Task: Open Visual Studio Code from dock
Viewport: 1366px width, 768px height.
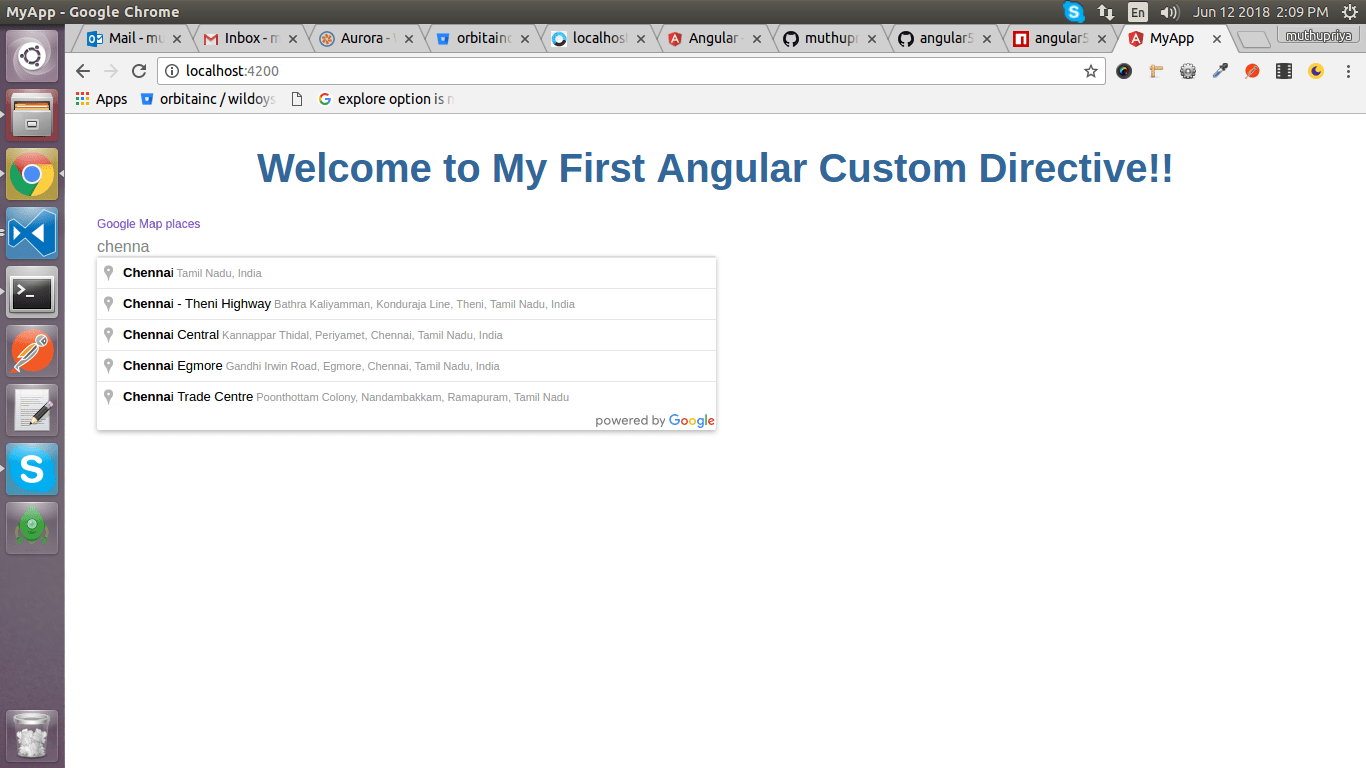Action: point(32,234)
